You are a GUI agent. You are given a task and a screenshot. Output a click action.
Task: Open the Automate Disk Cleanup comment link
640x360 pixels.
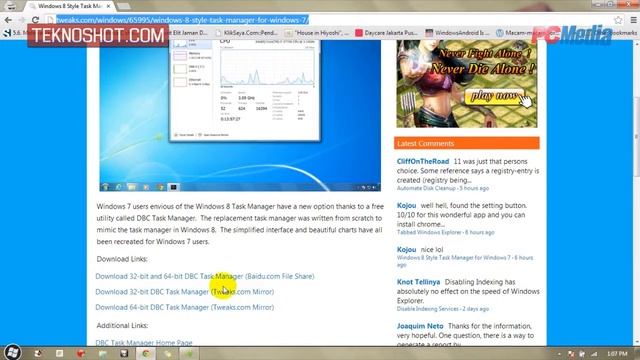pos(426,188)
